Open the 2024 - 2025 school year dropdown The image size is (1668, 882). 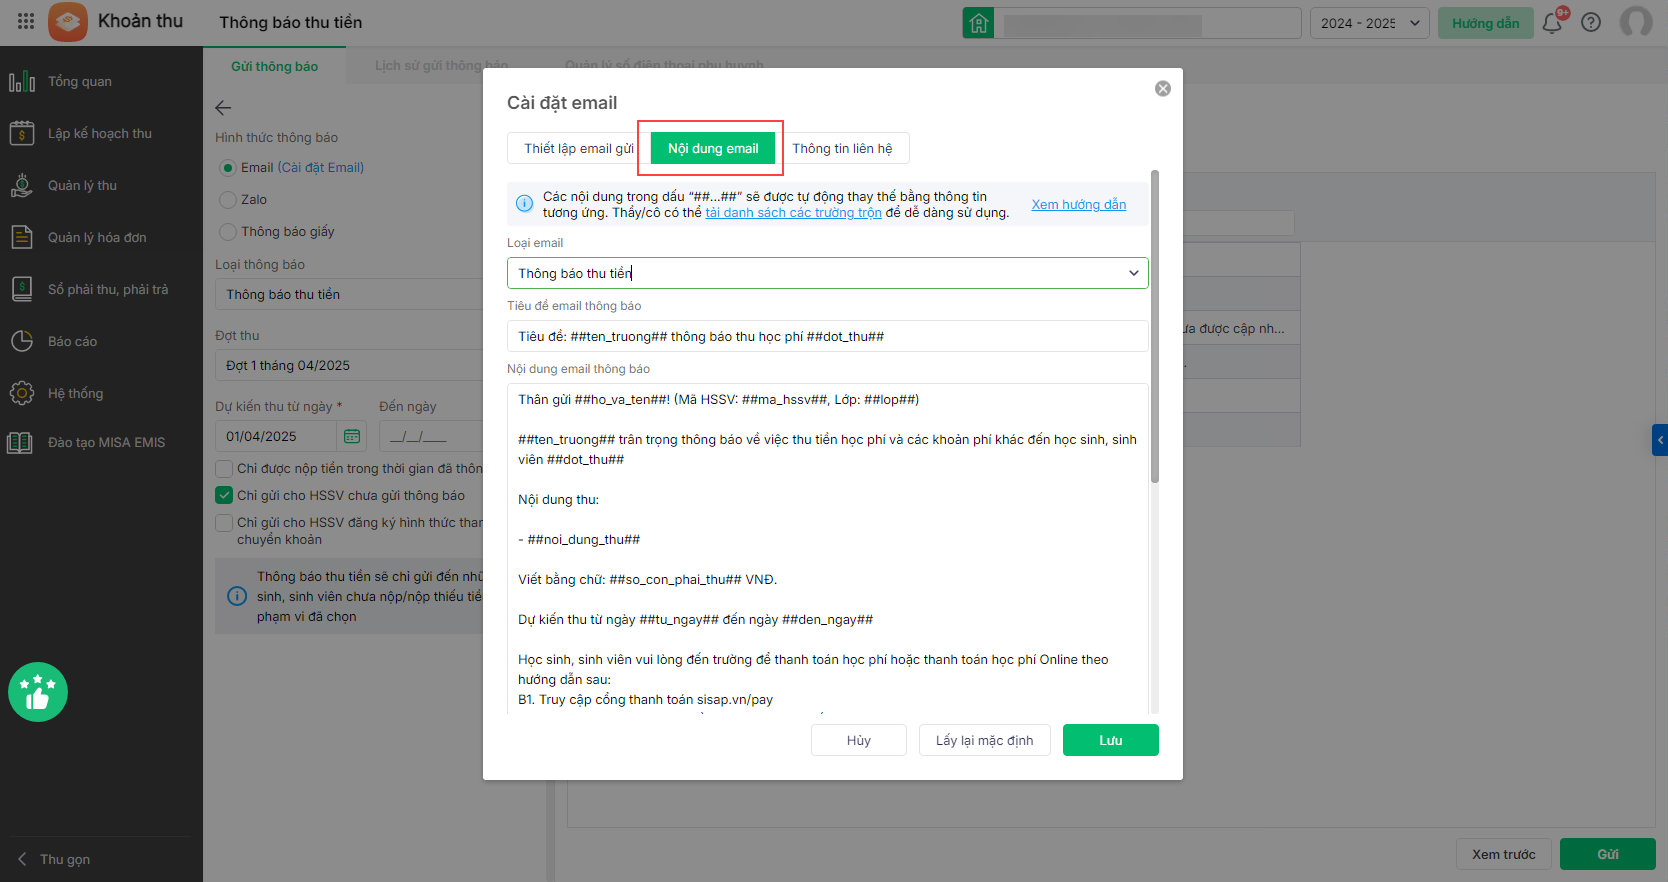click(1369, 23)
